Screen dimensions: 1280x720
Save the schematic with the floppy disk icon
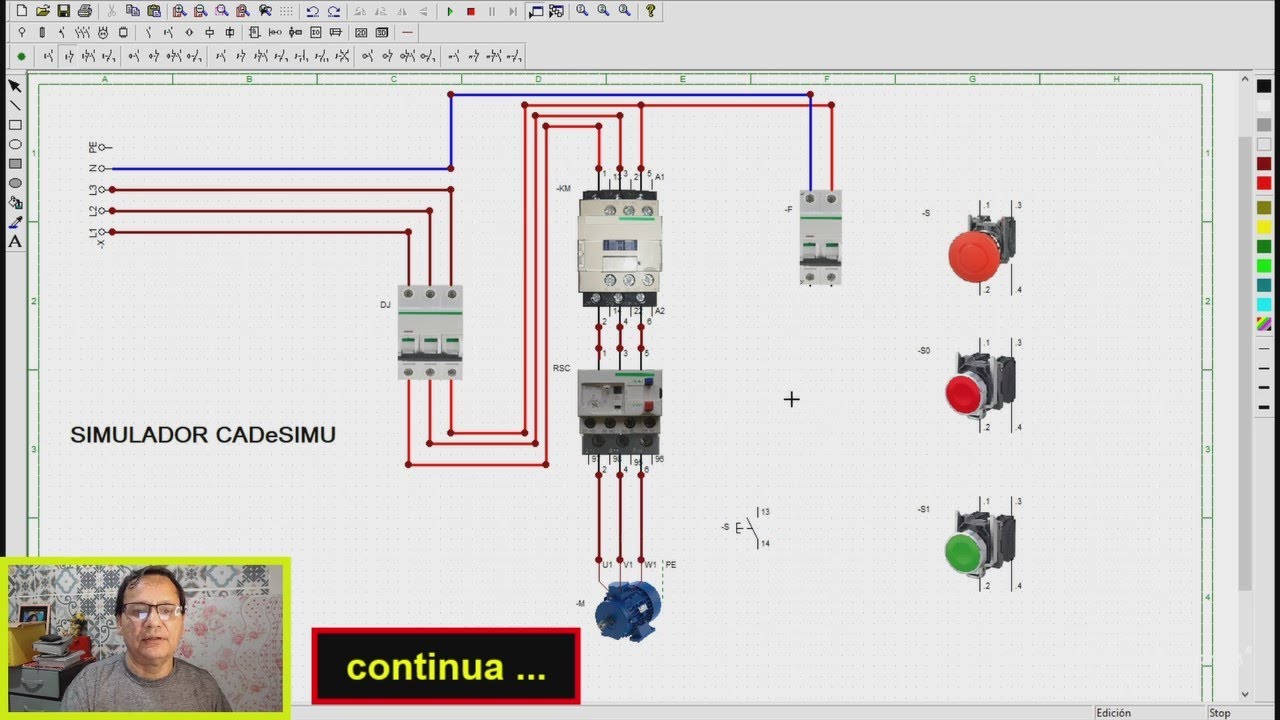point(64,11)
